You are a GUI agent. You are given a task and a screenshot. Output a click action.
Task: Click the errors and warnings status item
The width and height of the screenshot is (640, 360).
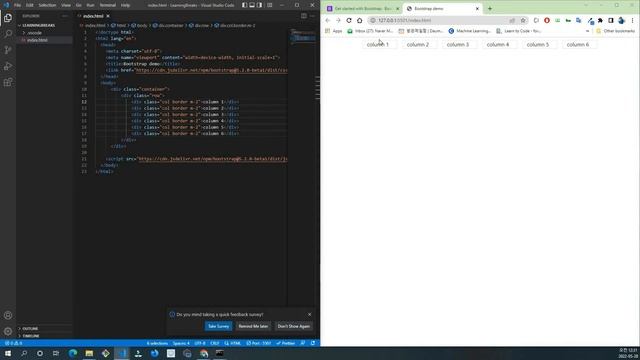13,343
